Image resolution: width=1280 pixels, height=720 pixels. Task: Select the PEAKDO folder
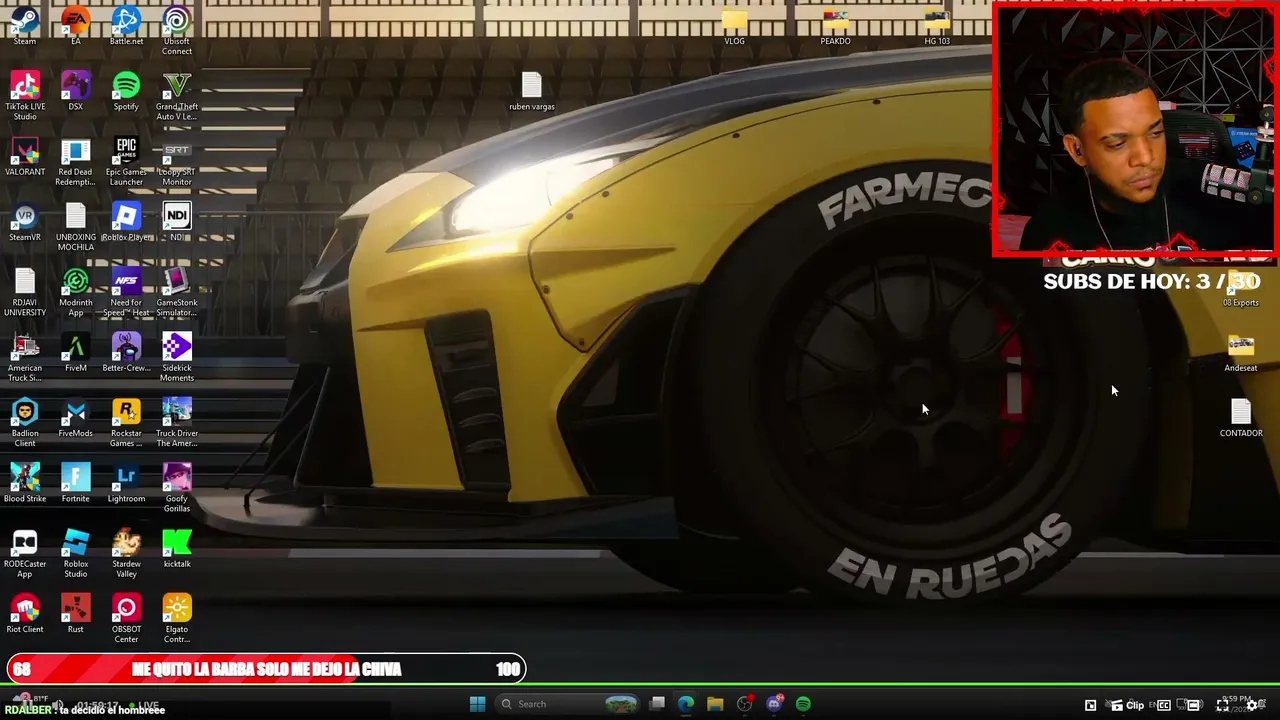coord(835,26)
